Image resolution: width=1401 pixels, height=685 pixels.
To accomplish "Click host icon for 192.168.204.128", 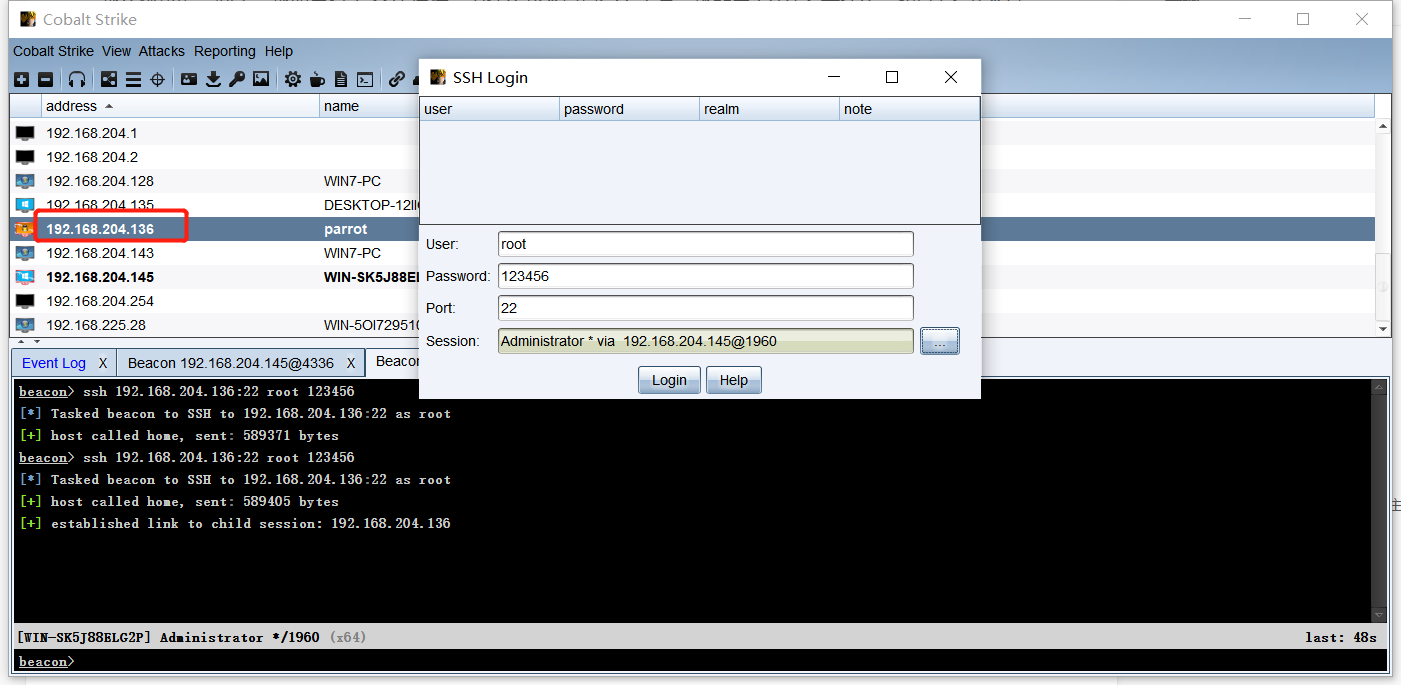I will 25,181.
